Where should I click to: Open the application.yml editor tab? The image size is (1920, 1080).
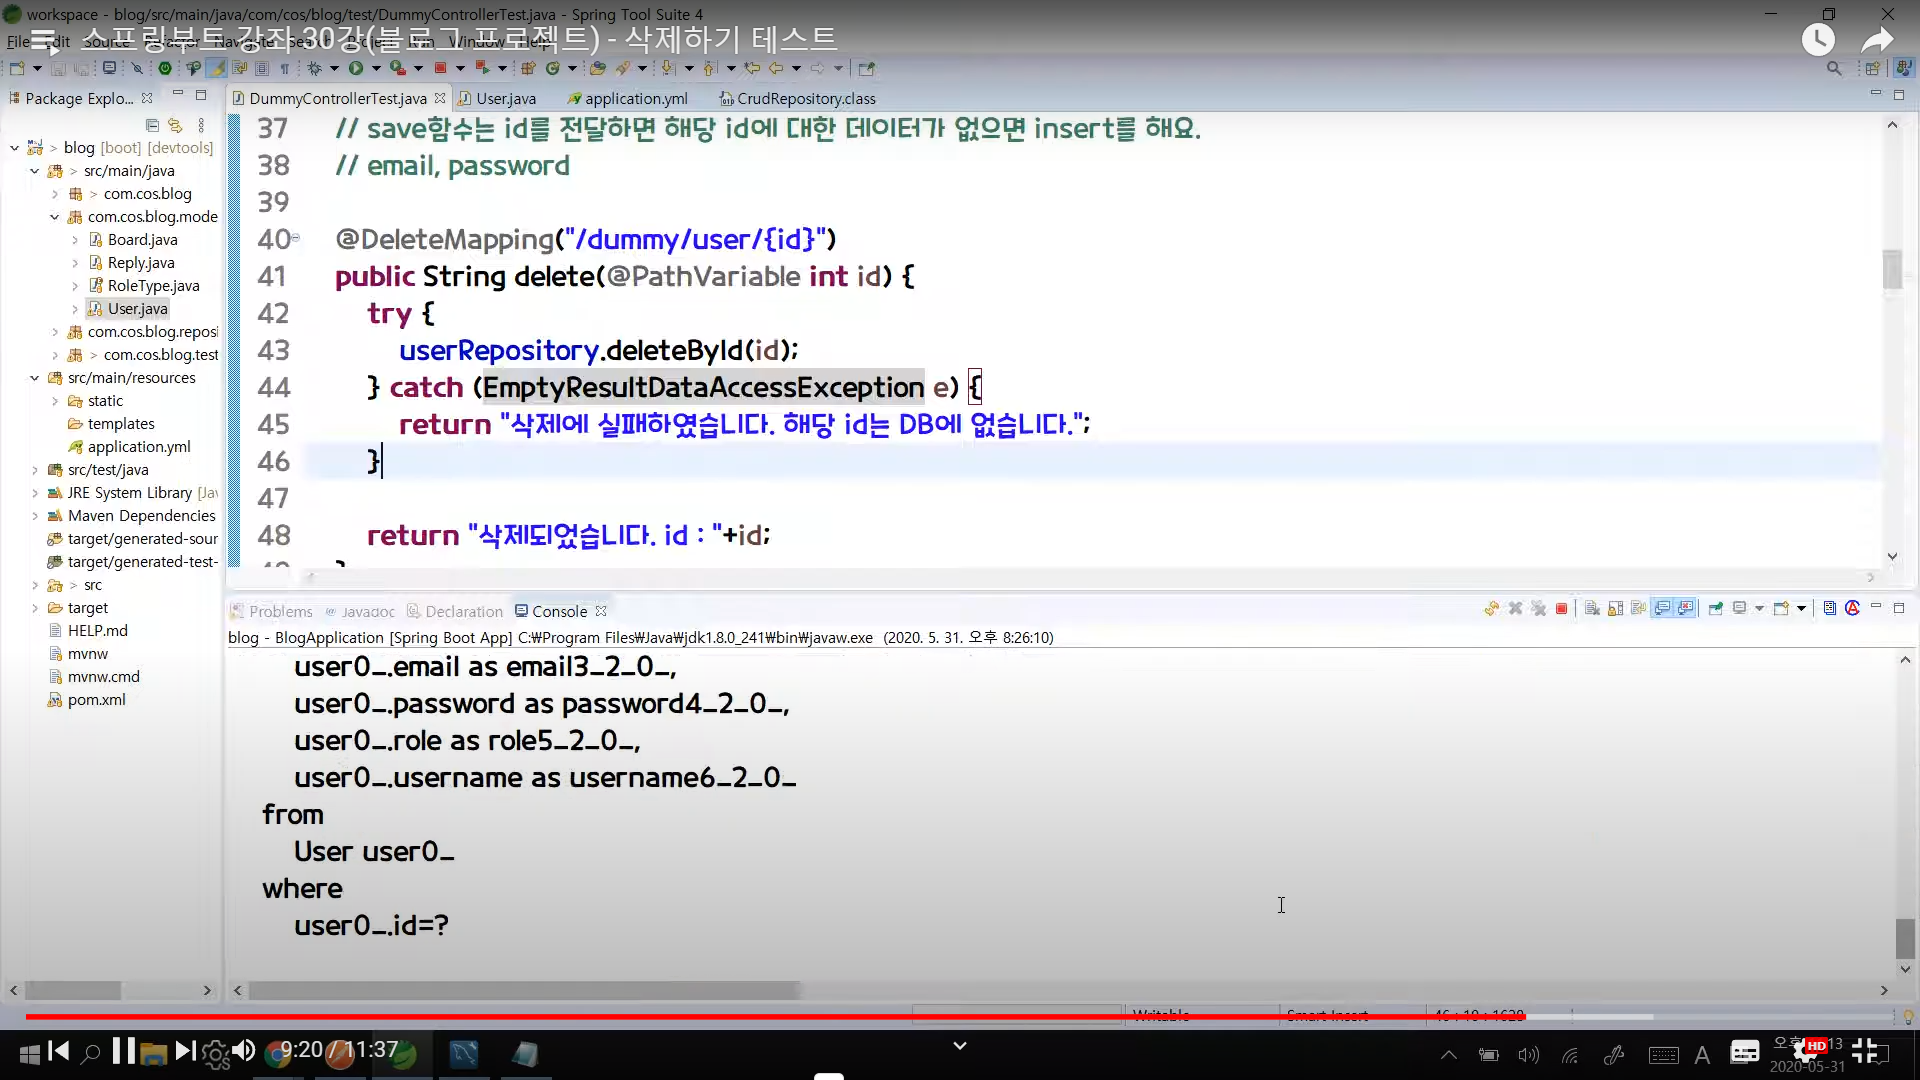(635, 98)
